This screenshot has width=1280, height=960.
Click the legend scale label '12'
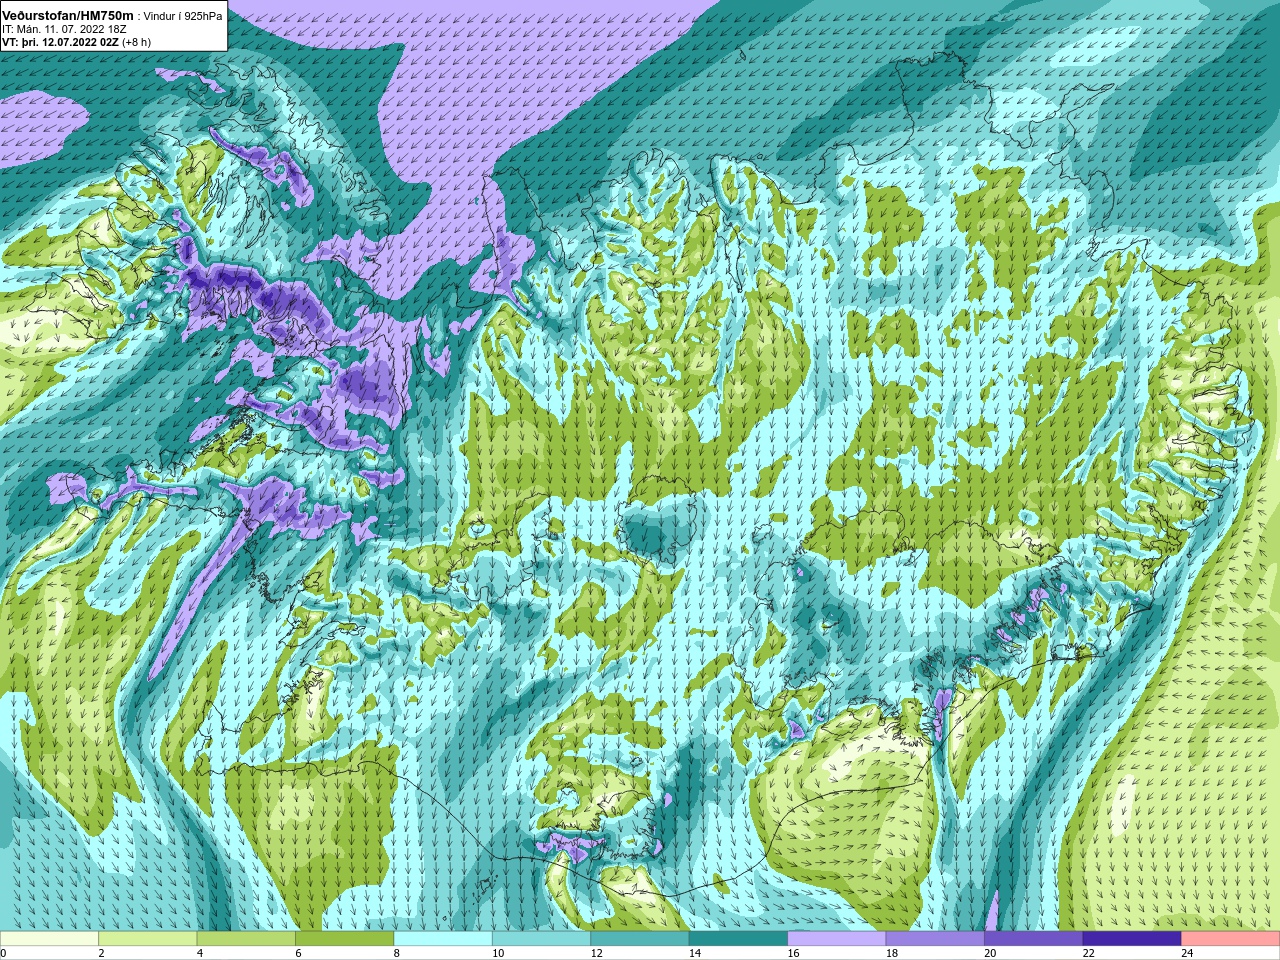pos(596,953)
